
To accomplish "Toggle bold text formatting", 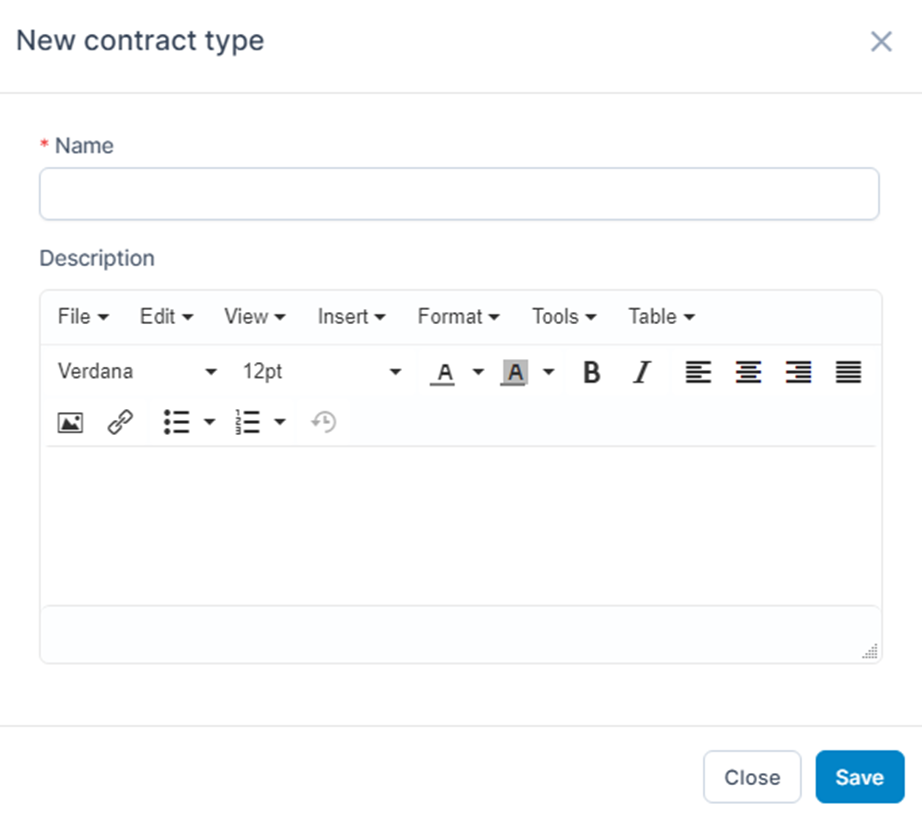I will (x=592, y=372).
